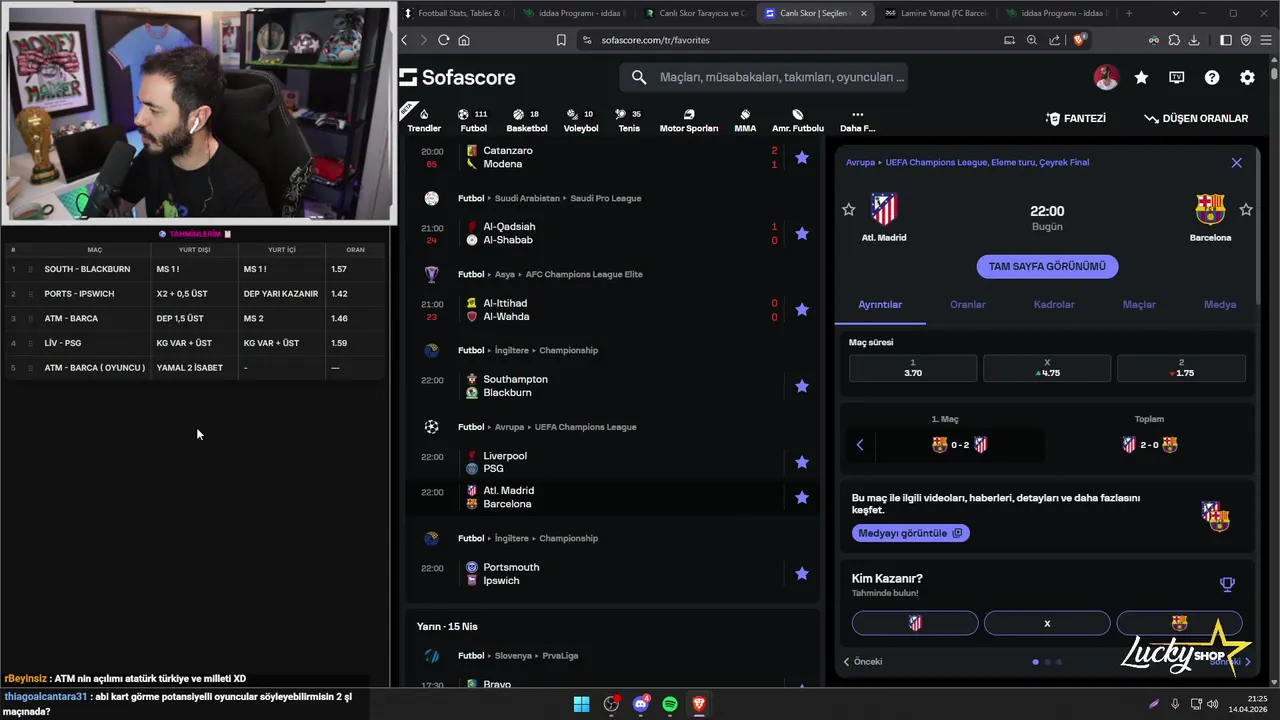The image size is (1280, 720).
Task: Open the Windows Start menu
Action: pyautogui.click(x=581, y=704)
